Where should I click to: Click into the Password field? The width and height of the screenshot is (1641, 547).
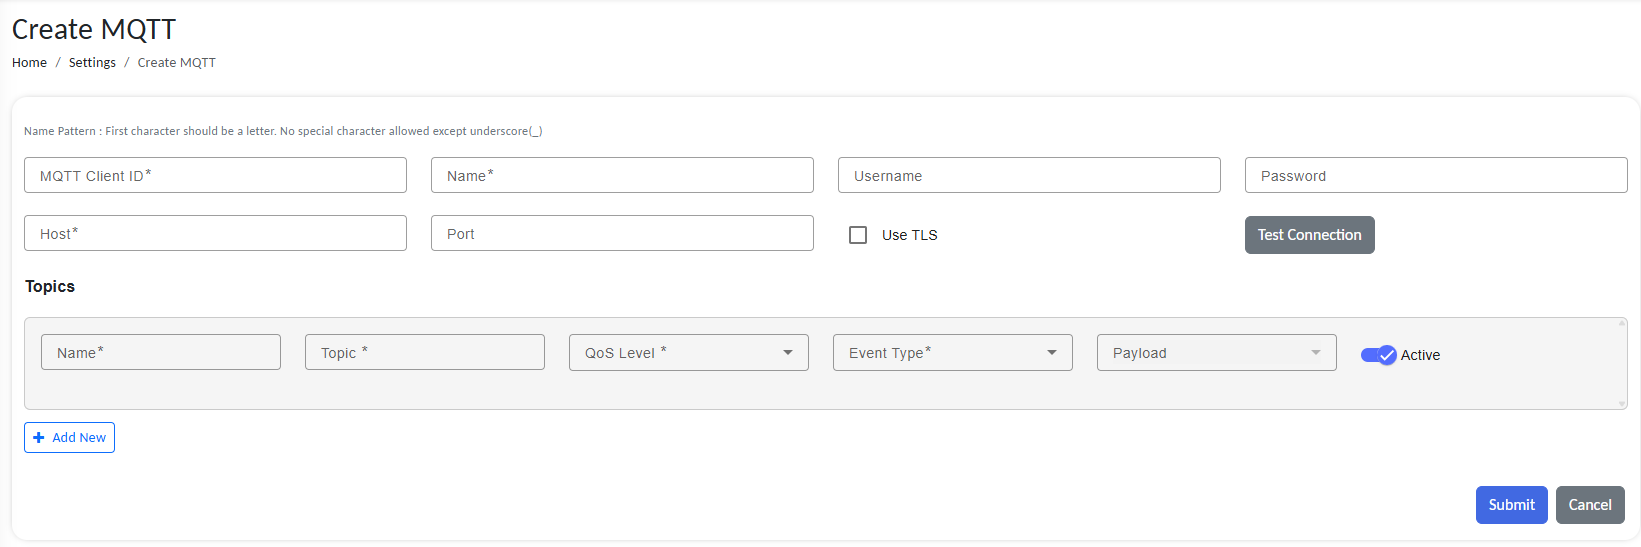pyautogui.click(x=1435, y=175)
